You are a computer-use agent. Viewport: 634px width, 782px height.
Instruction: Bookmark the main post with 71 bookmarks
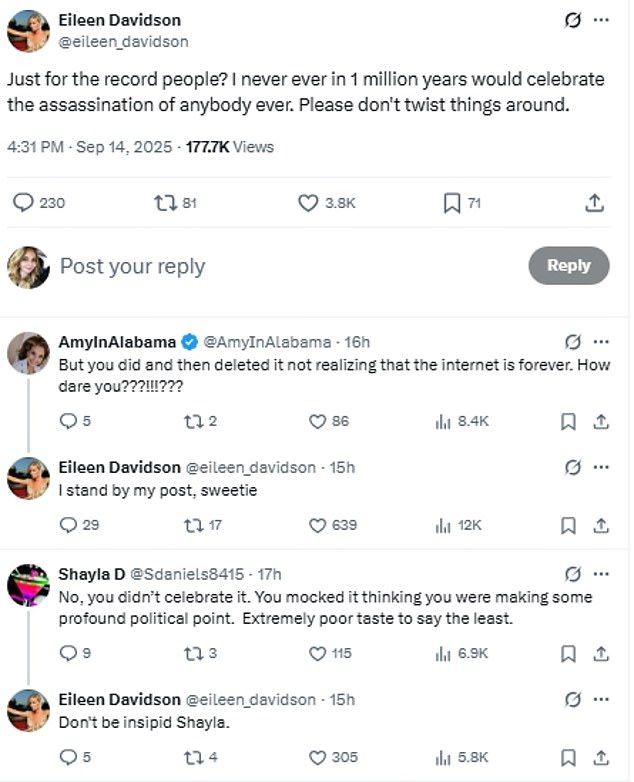[451, 203]
